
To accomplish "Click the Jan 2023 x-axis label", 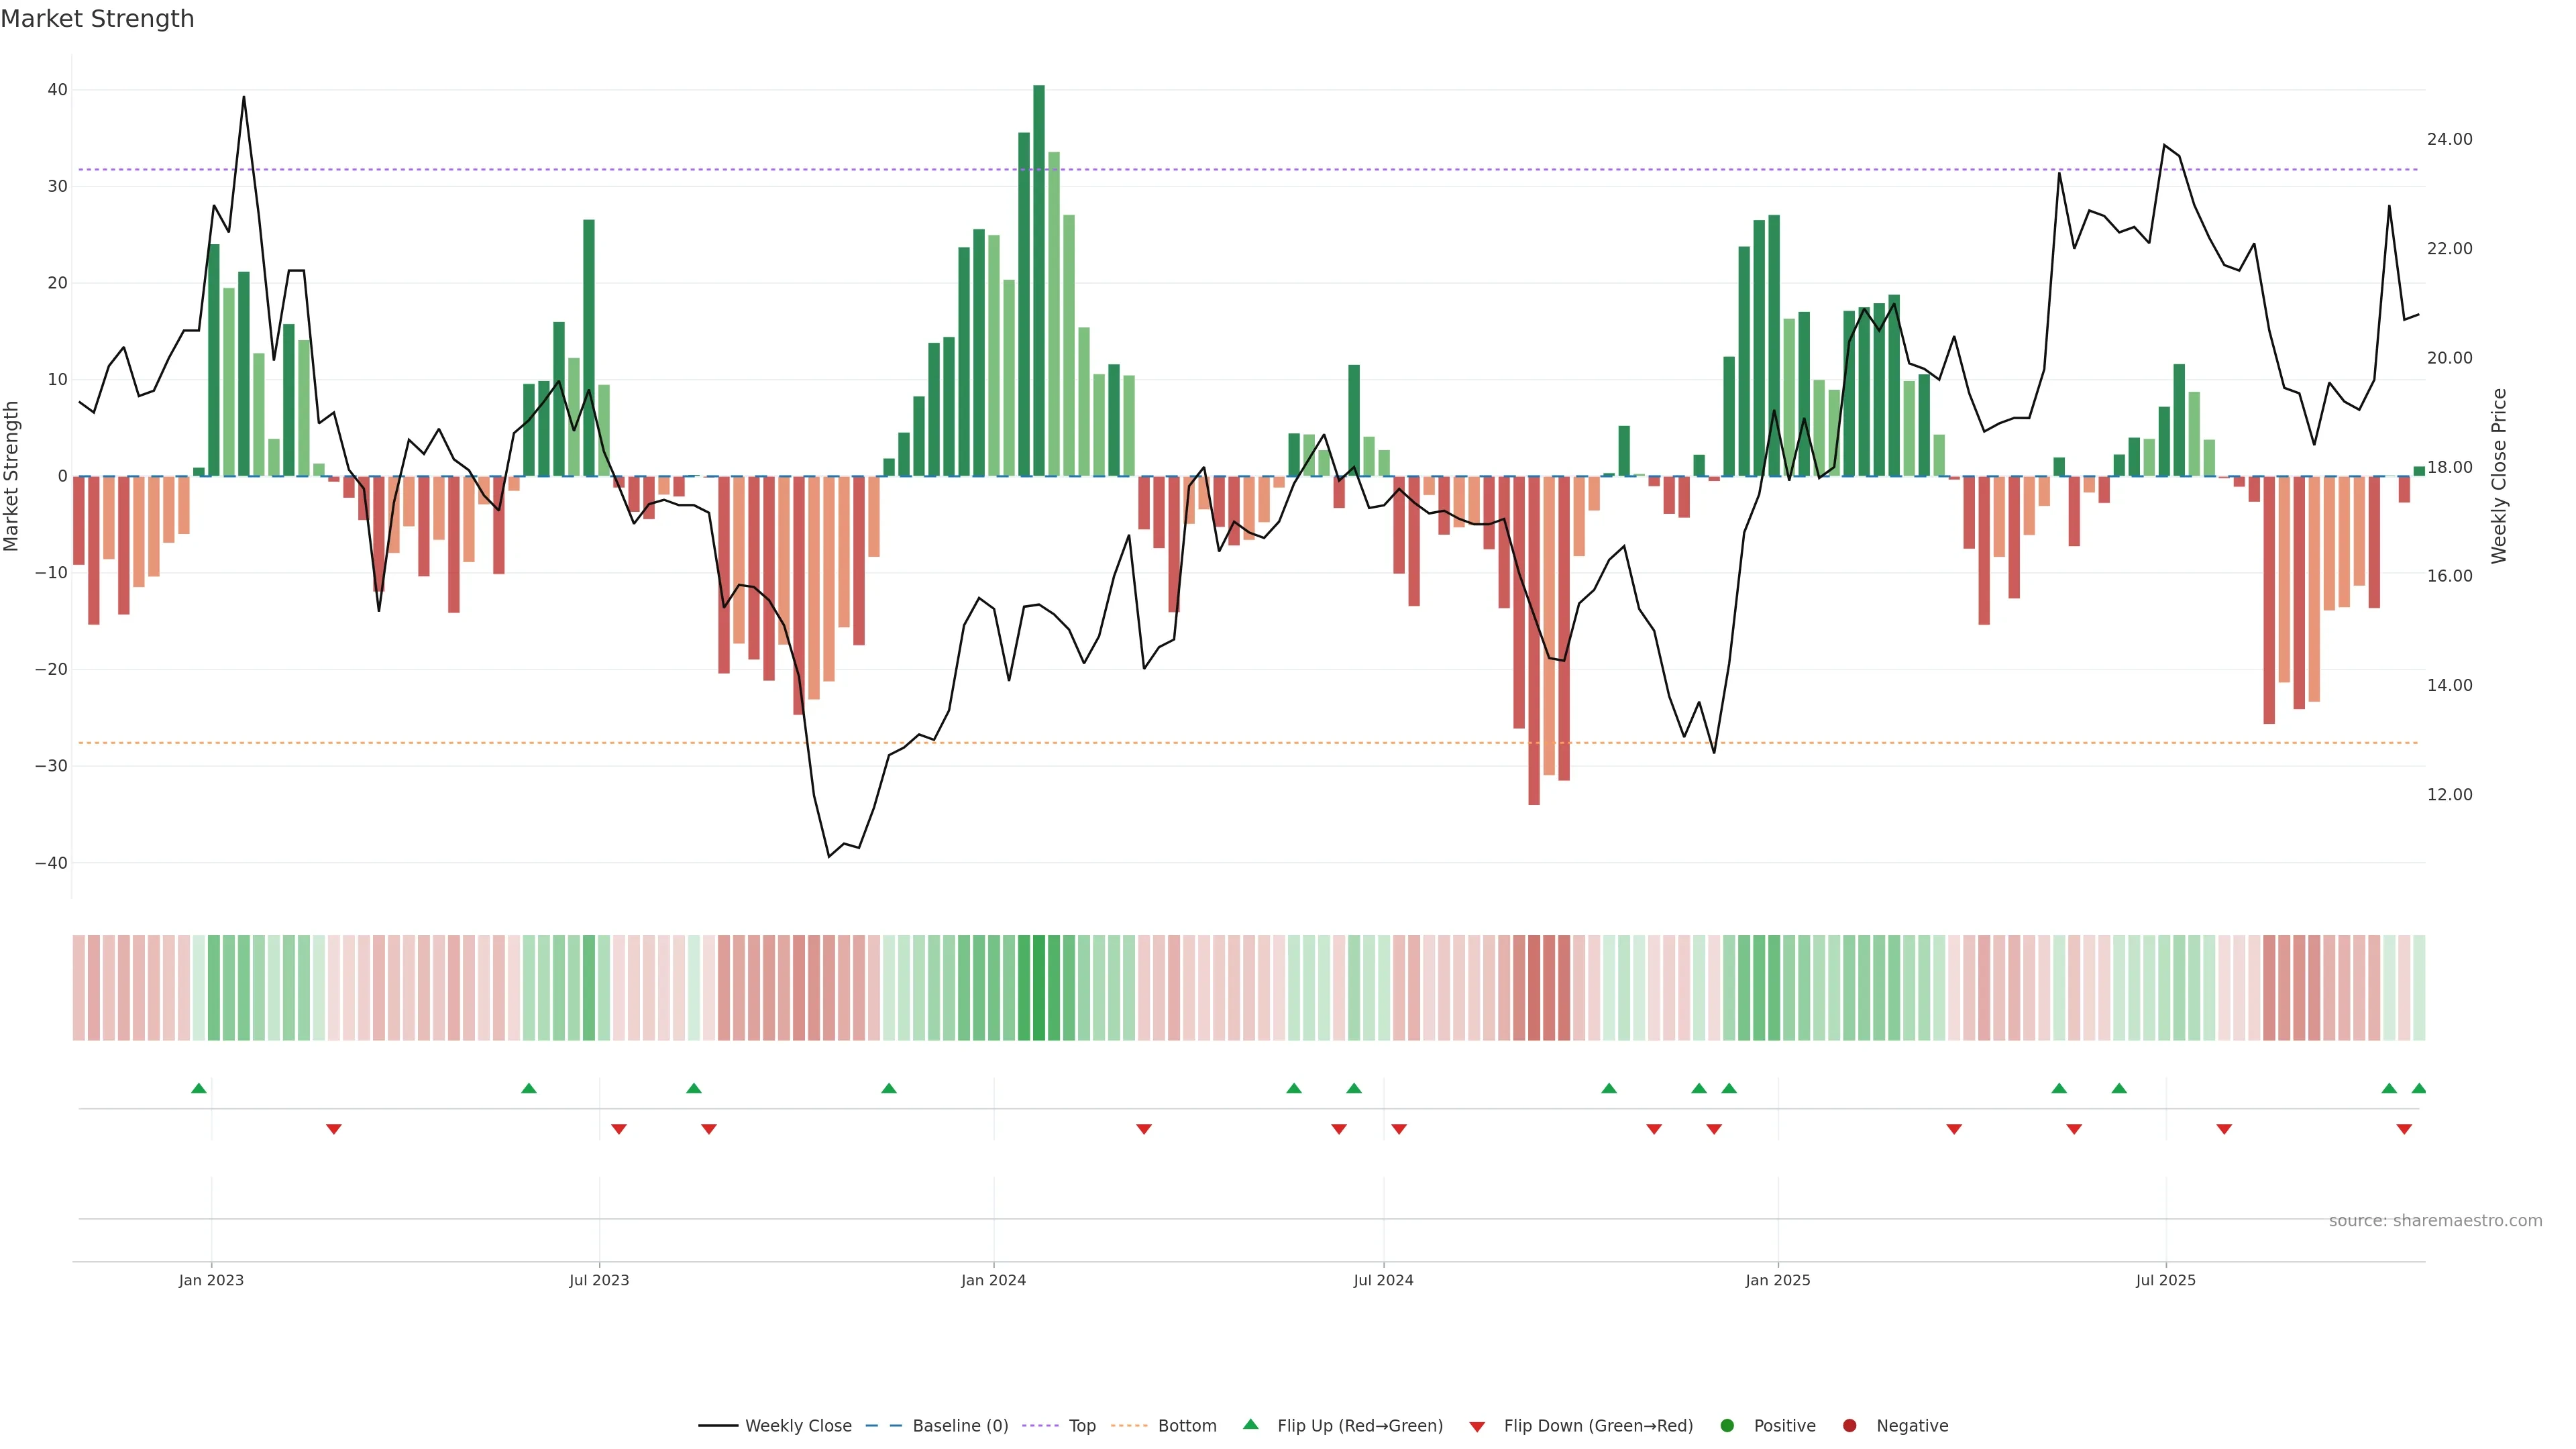I will [211, 1280].
